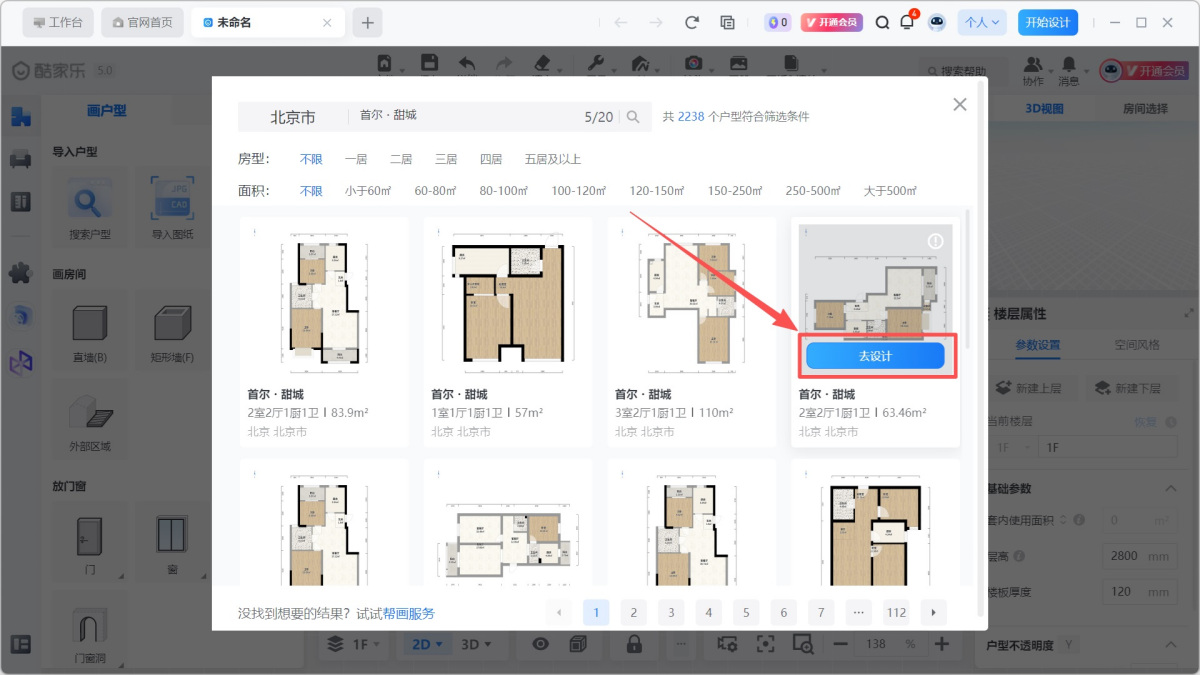Screen dimensions: 1200x675
Task: Select the 三居 room type filter
Action: point(446,159)
